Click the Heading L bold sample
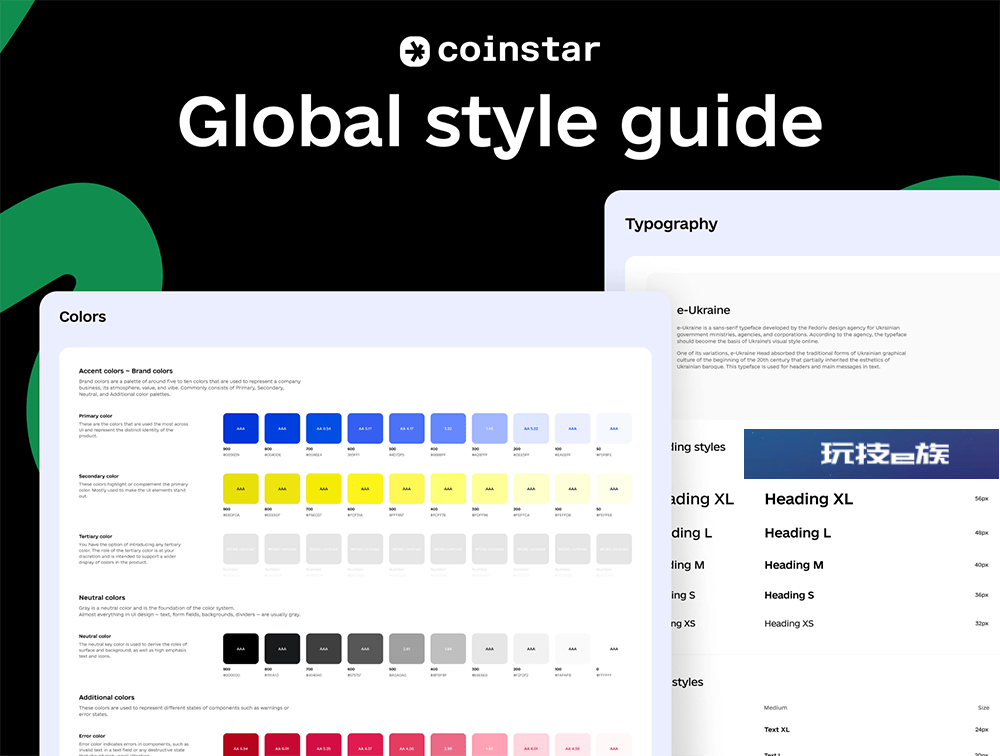Screen dimensions: 1000x756 point(798,533)
